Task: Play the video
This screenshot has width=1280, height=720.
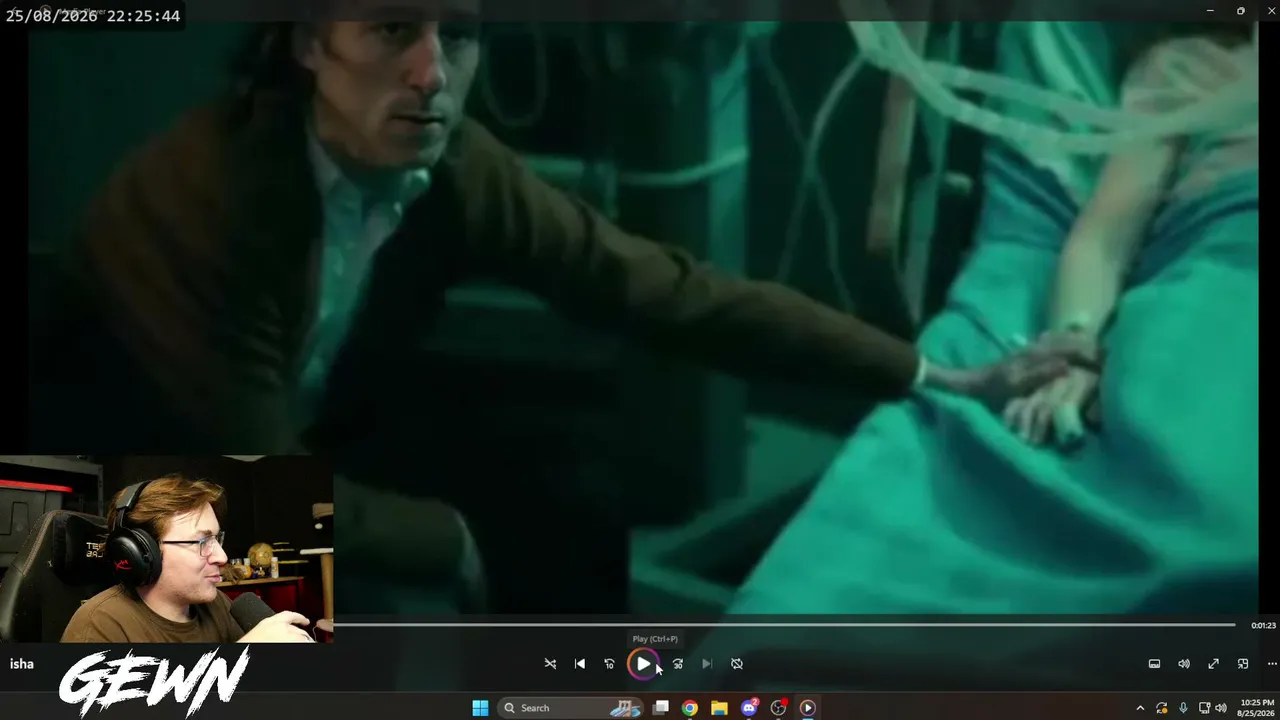Action: coord(643,664)
